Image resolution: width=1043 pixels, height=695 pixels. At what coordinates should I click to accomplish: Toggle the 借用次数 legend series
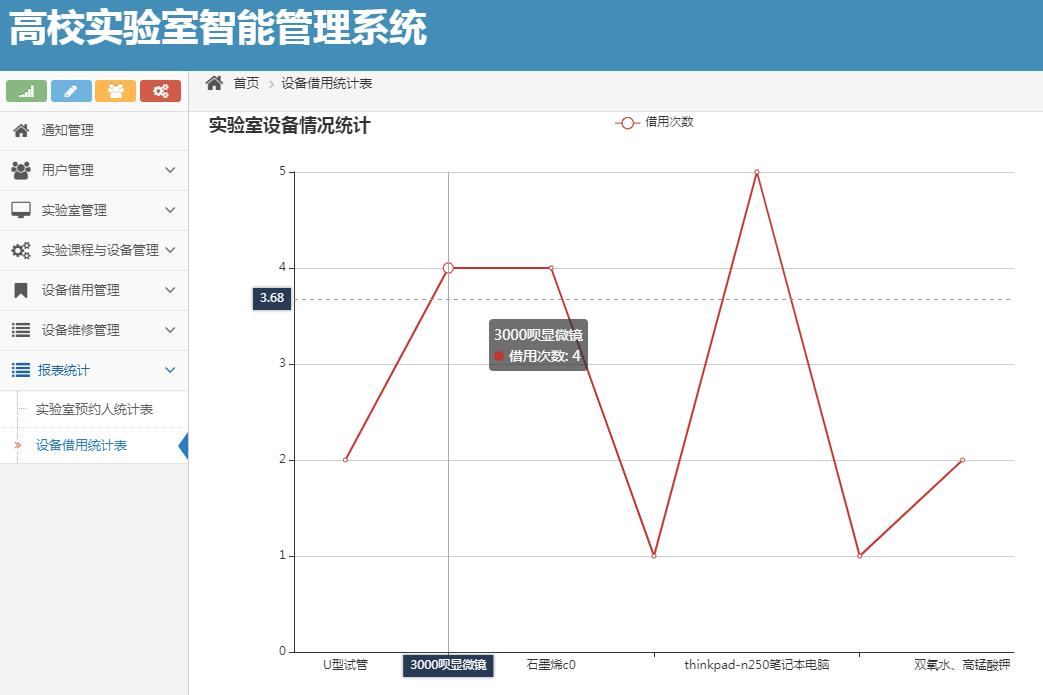click(x=655, y=122)
